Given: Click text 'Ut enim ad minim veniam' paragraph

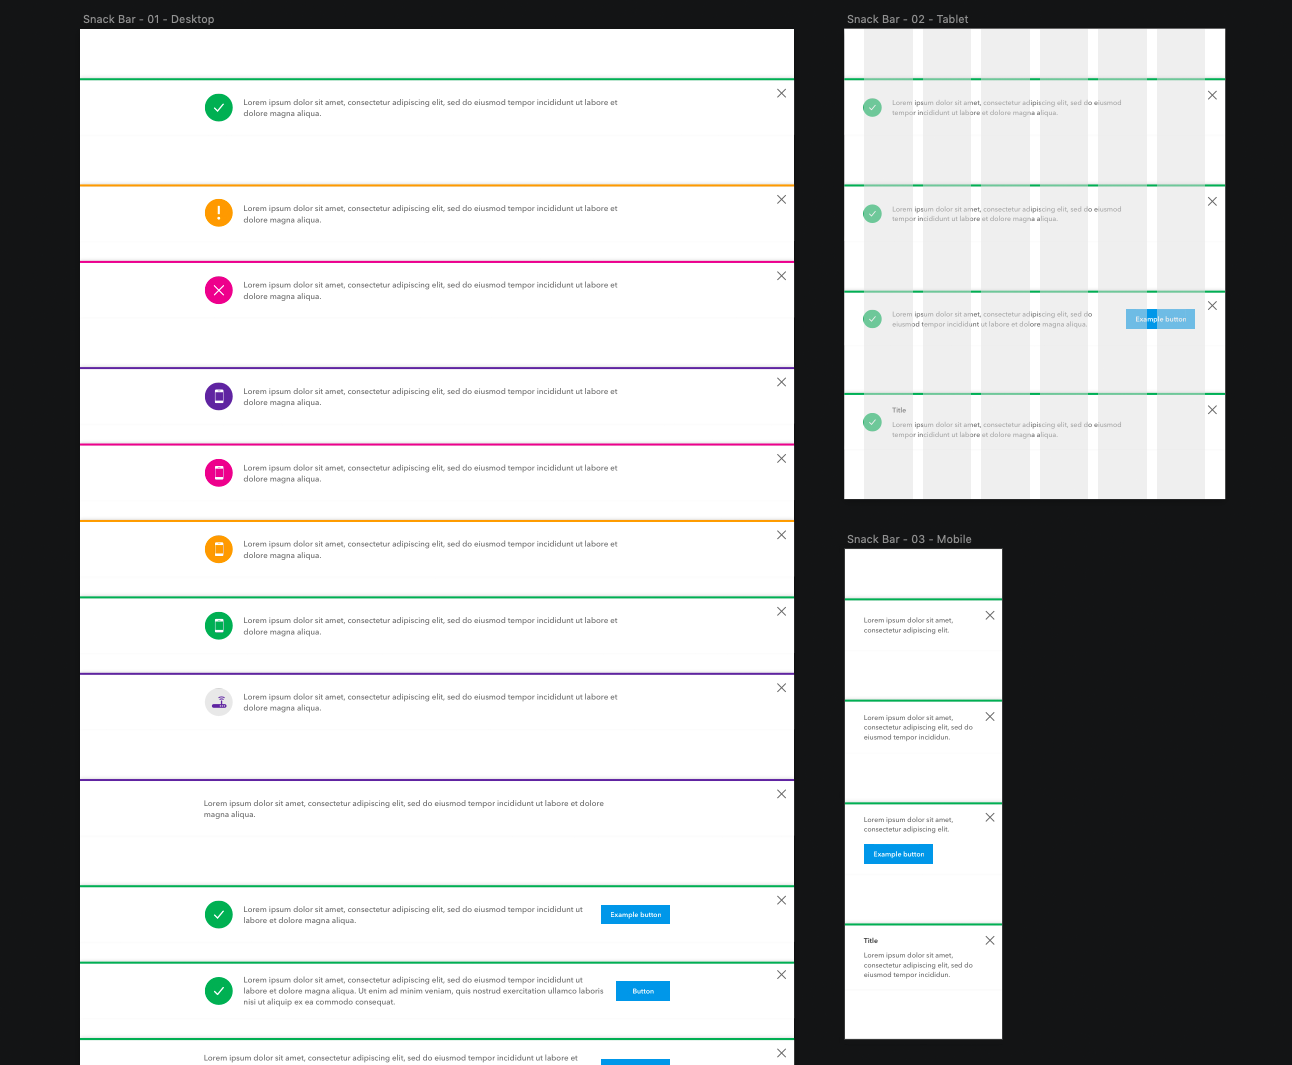Looking at the screenshot, I should (423, 991).
